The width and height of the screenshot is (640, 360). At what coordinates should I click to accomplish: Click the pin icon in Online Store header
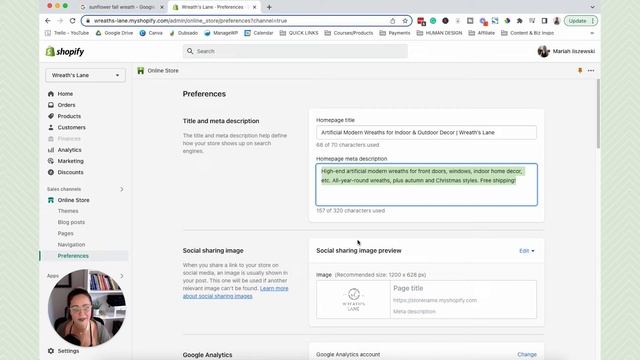[x=580, y=71]
